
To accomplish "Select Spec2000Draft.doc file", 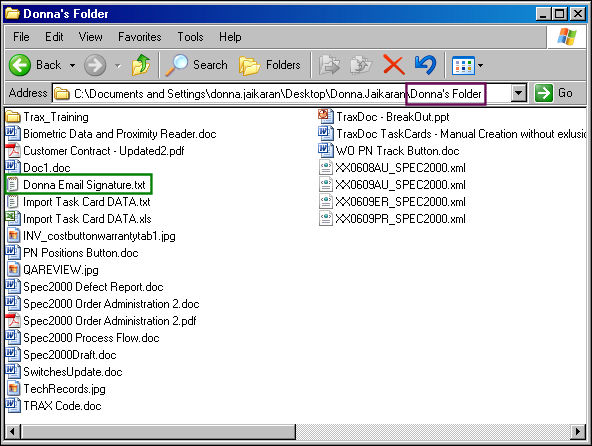I will (61, 355).
